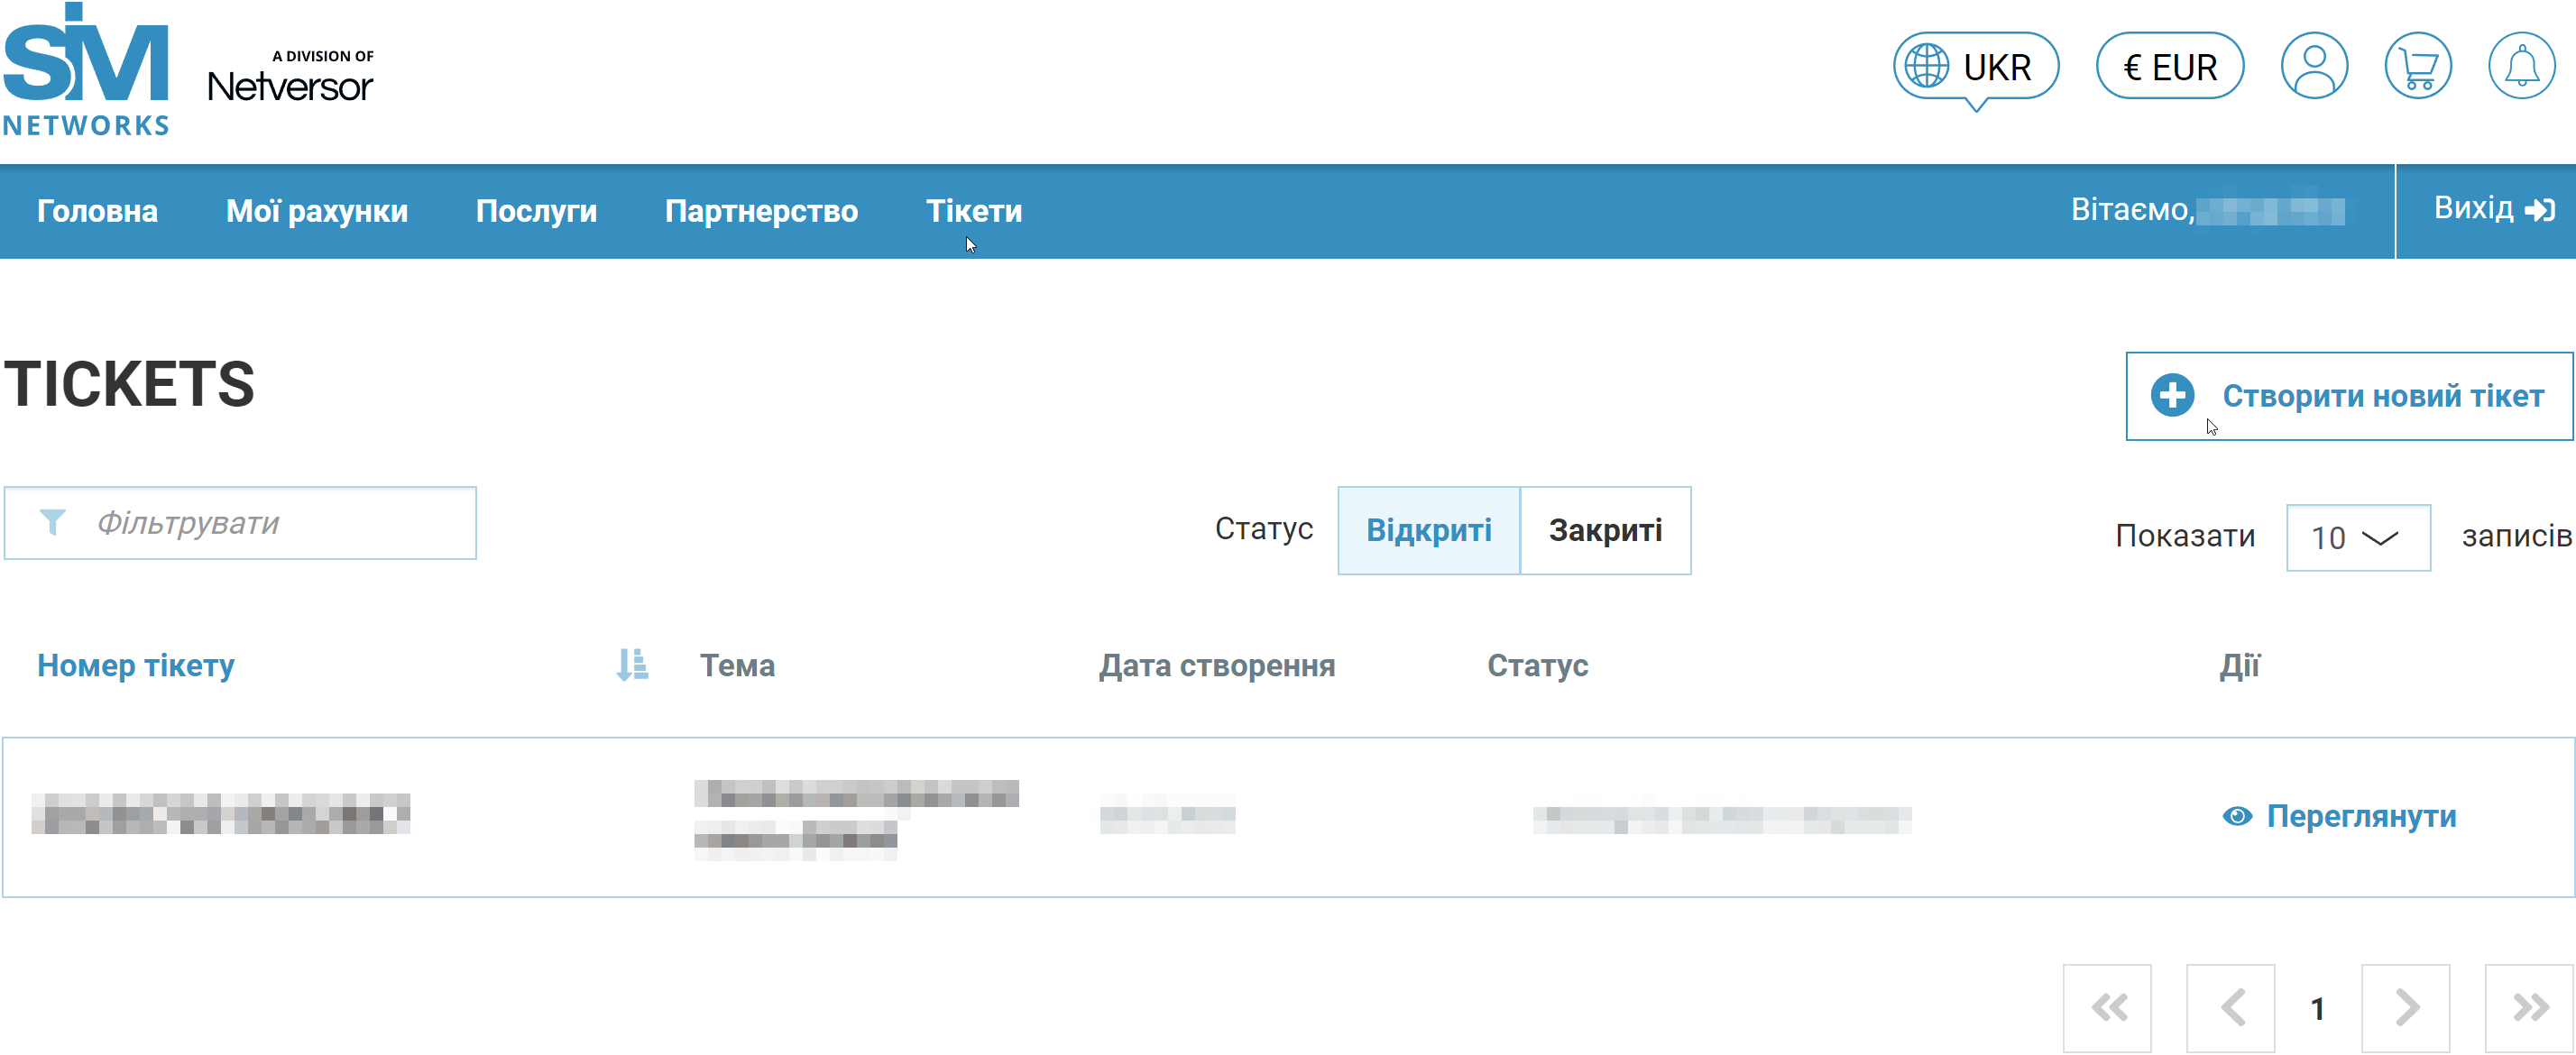Screen dimensions: 2576x1055
Task: Click the Показати label
Action: 2185,537
